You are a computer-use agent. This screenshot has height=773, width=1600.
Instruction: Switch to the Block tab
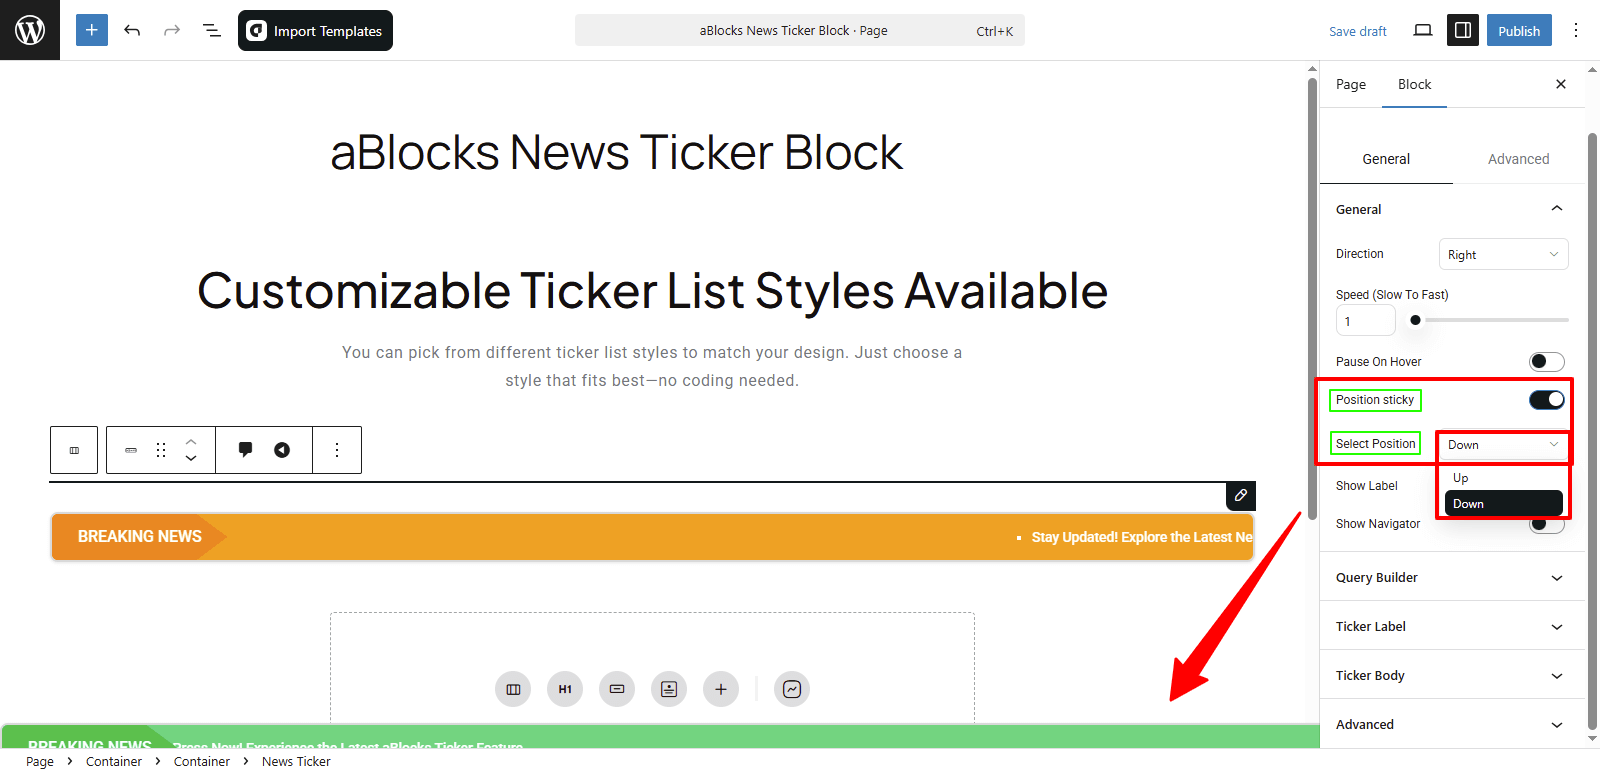click(x=1414, y=84)
